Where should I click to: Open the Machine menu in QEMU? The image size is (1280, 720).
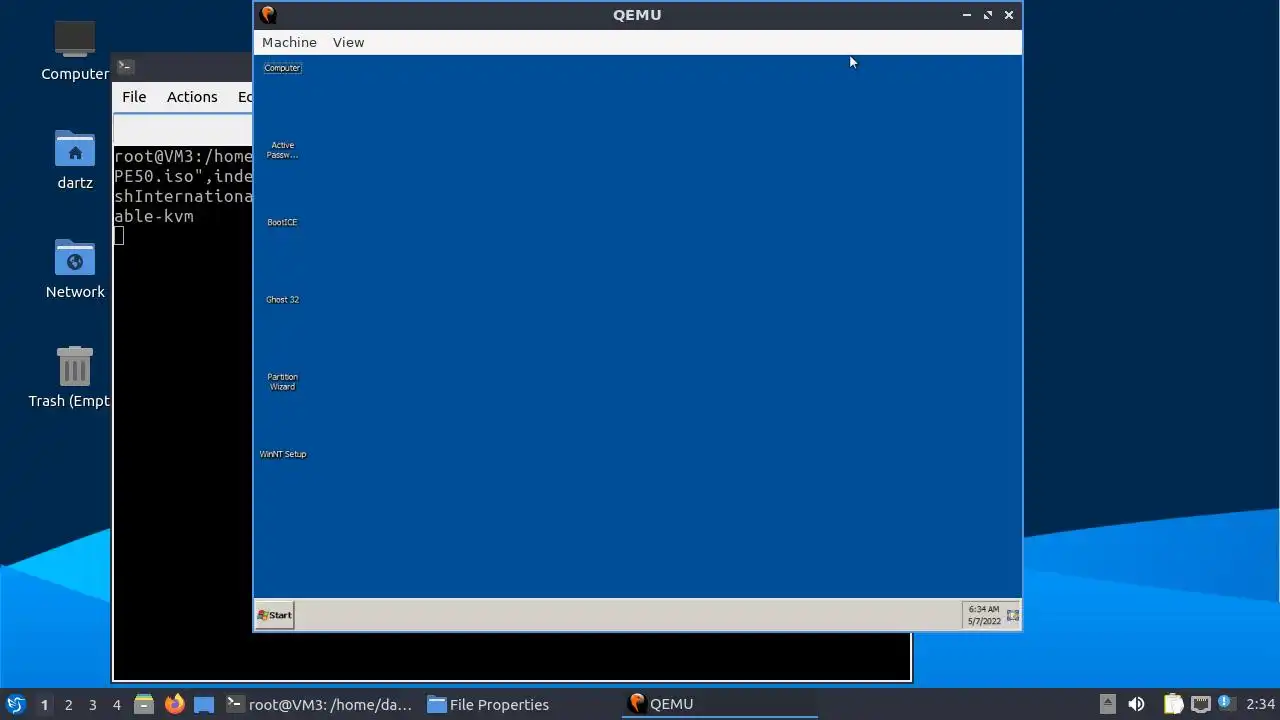[289, 42]
